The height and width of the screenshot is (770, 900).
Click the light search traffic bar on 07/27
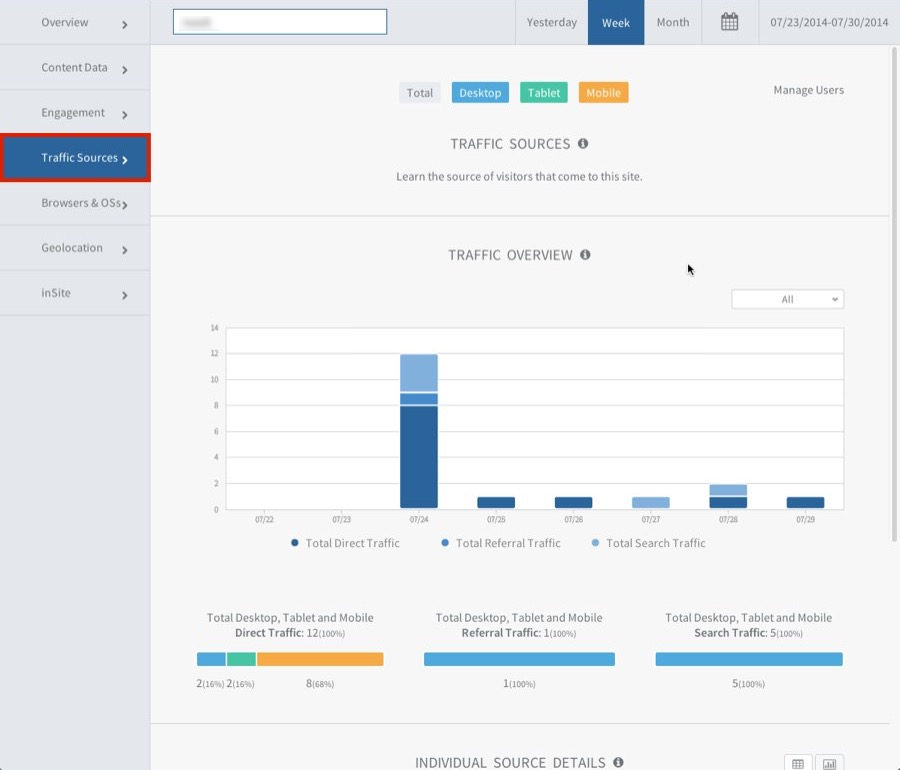[x=650, y=503]
